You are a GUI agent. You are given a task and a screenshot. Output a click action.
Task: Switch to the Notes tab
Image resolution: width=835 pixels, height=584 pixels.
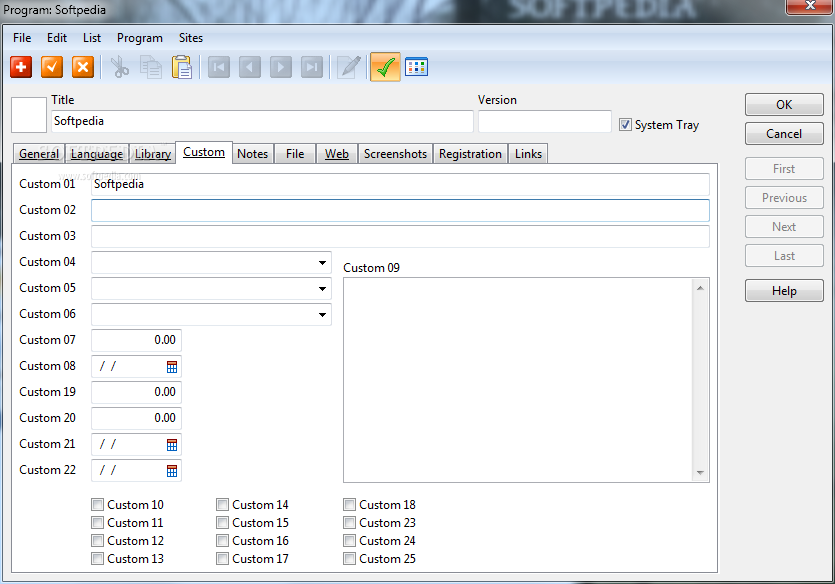click(x=252, y=154)
